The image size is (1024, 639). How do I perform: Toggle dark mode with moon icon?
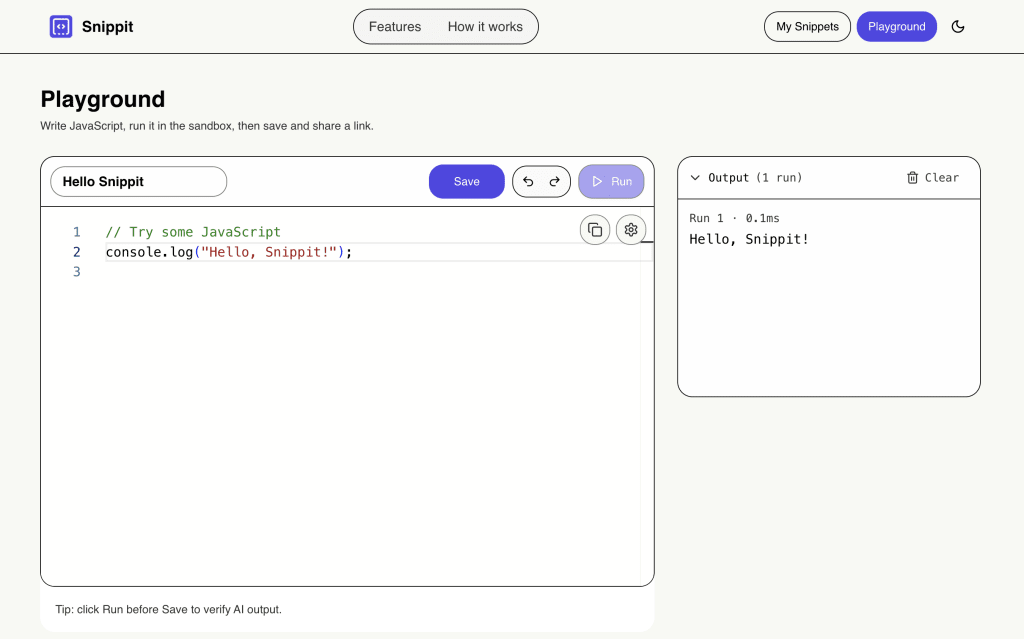957,27
